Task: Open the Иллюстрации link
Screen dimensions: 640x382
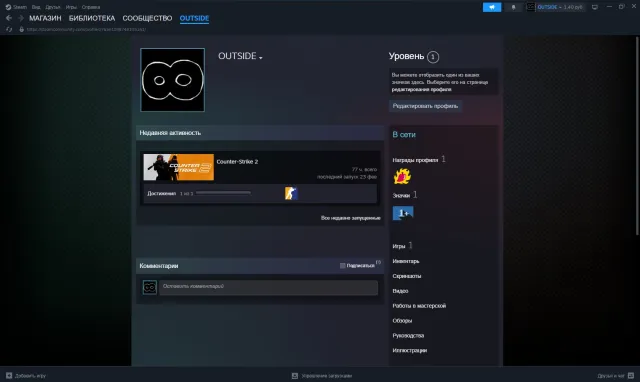Action: click(410, 350)
